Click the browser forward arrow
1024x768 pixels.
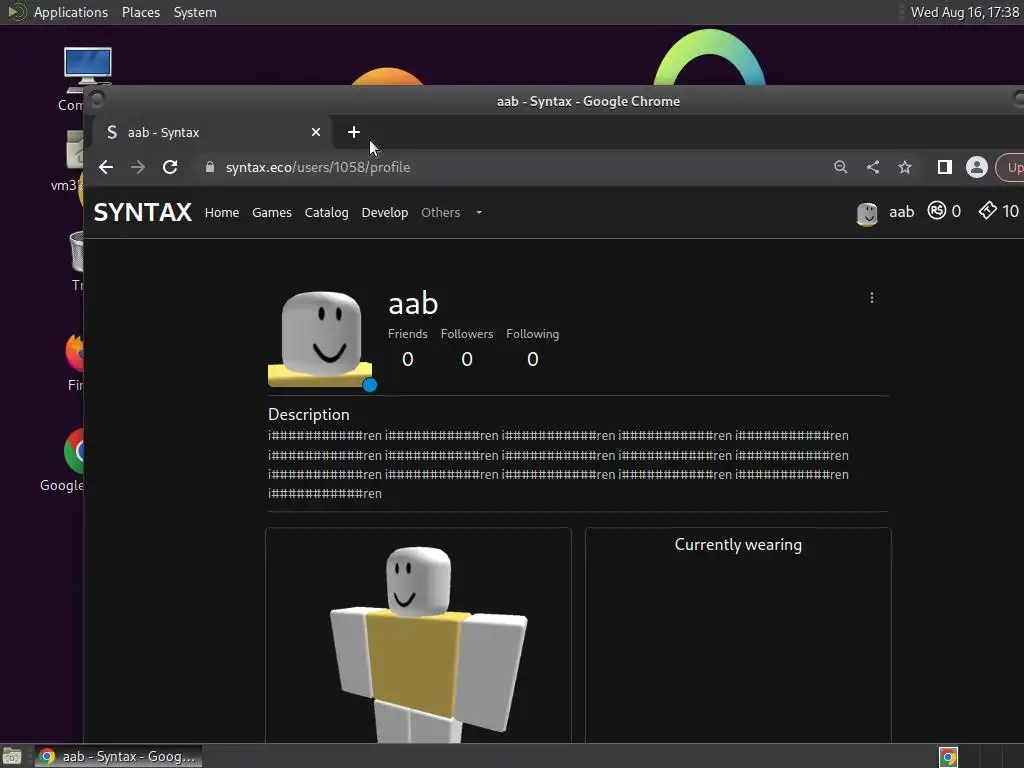pos(138,167)
